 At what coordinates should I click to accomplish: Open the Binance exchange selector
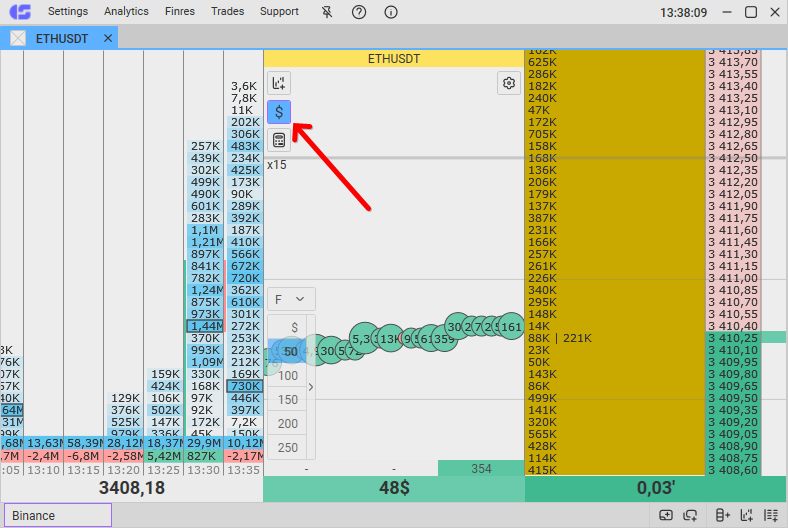coord(57,515)
